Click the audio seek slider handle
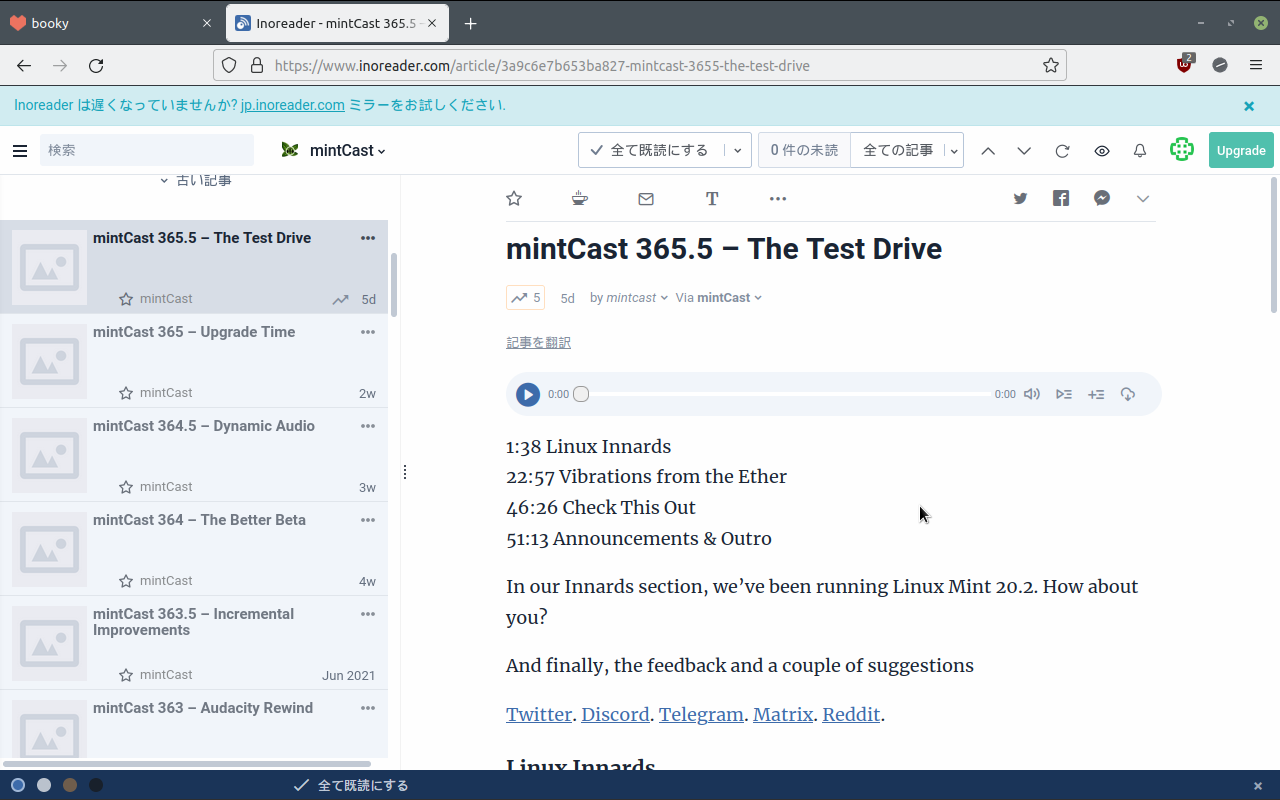 (581, 394)
